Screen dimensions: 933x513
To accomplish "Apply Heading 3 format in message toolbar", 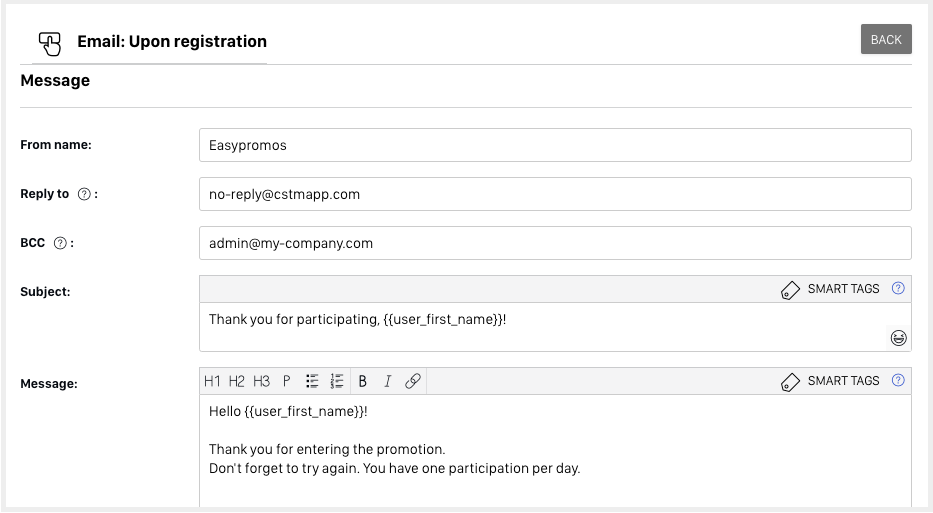I will click(x=261, y=381).
